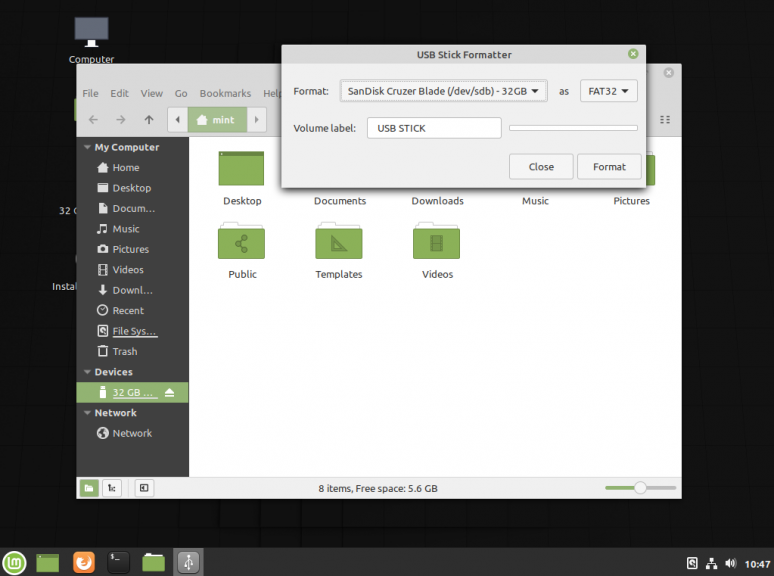Select Downloads entry in the sidebar
The height and width of the screenshot is (576, 774).
pos(132,290)
